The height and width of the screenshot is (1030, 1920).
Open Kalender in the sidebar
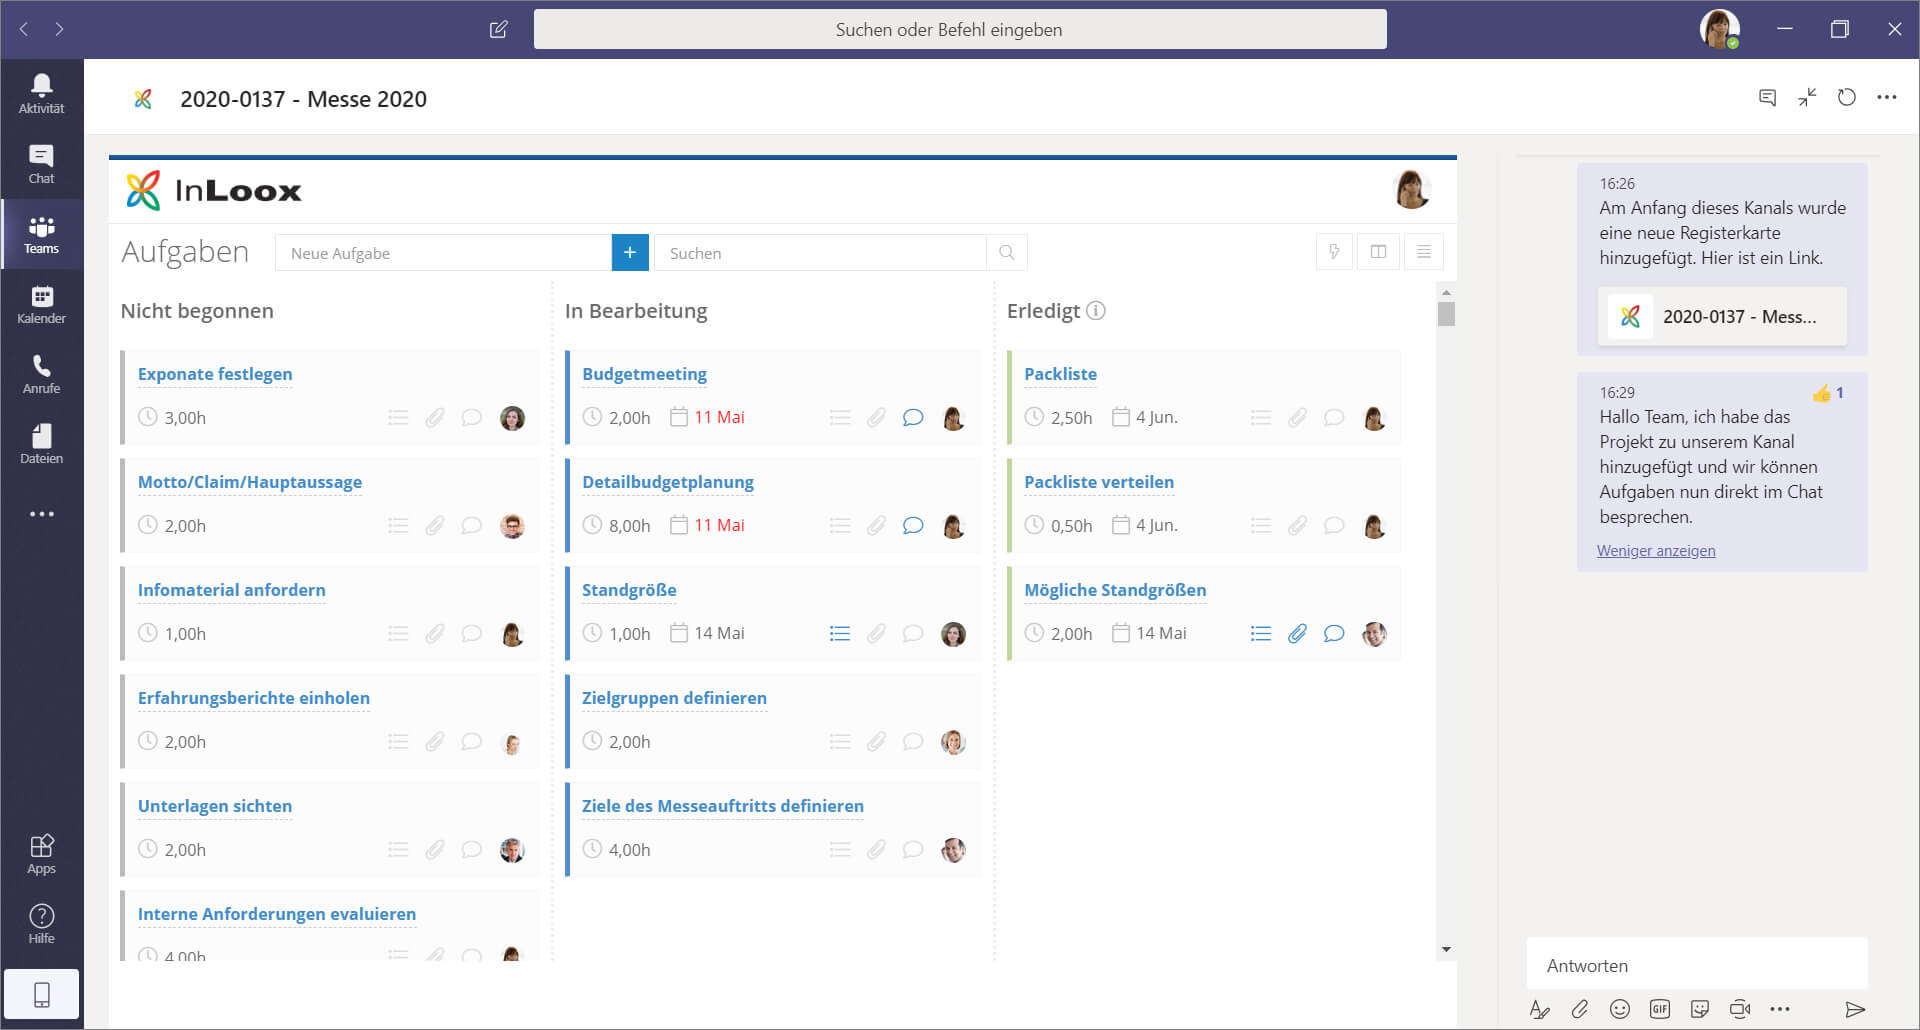41,304
